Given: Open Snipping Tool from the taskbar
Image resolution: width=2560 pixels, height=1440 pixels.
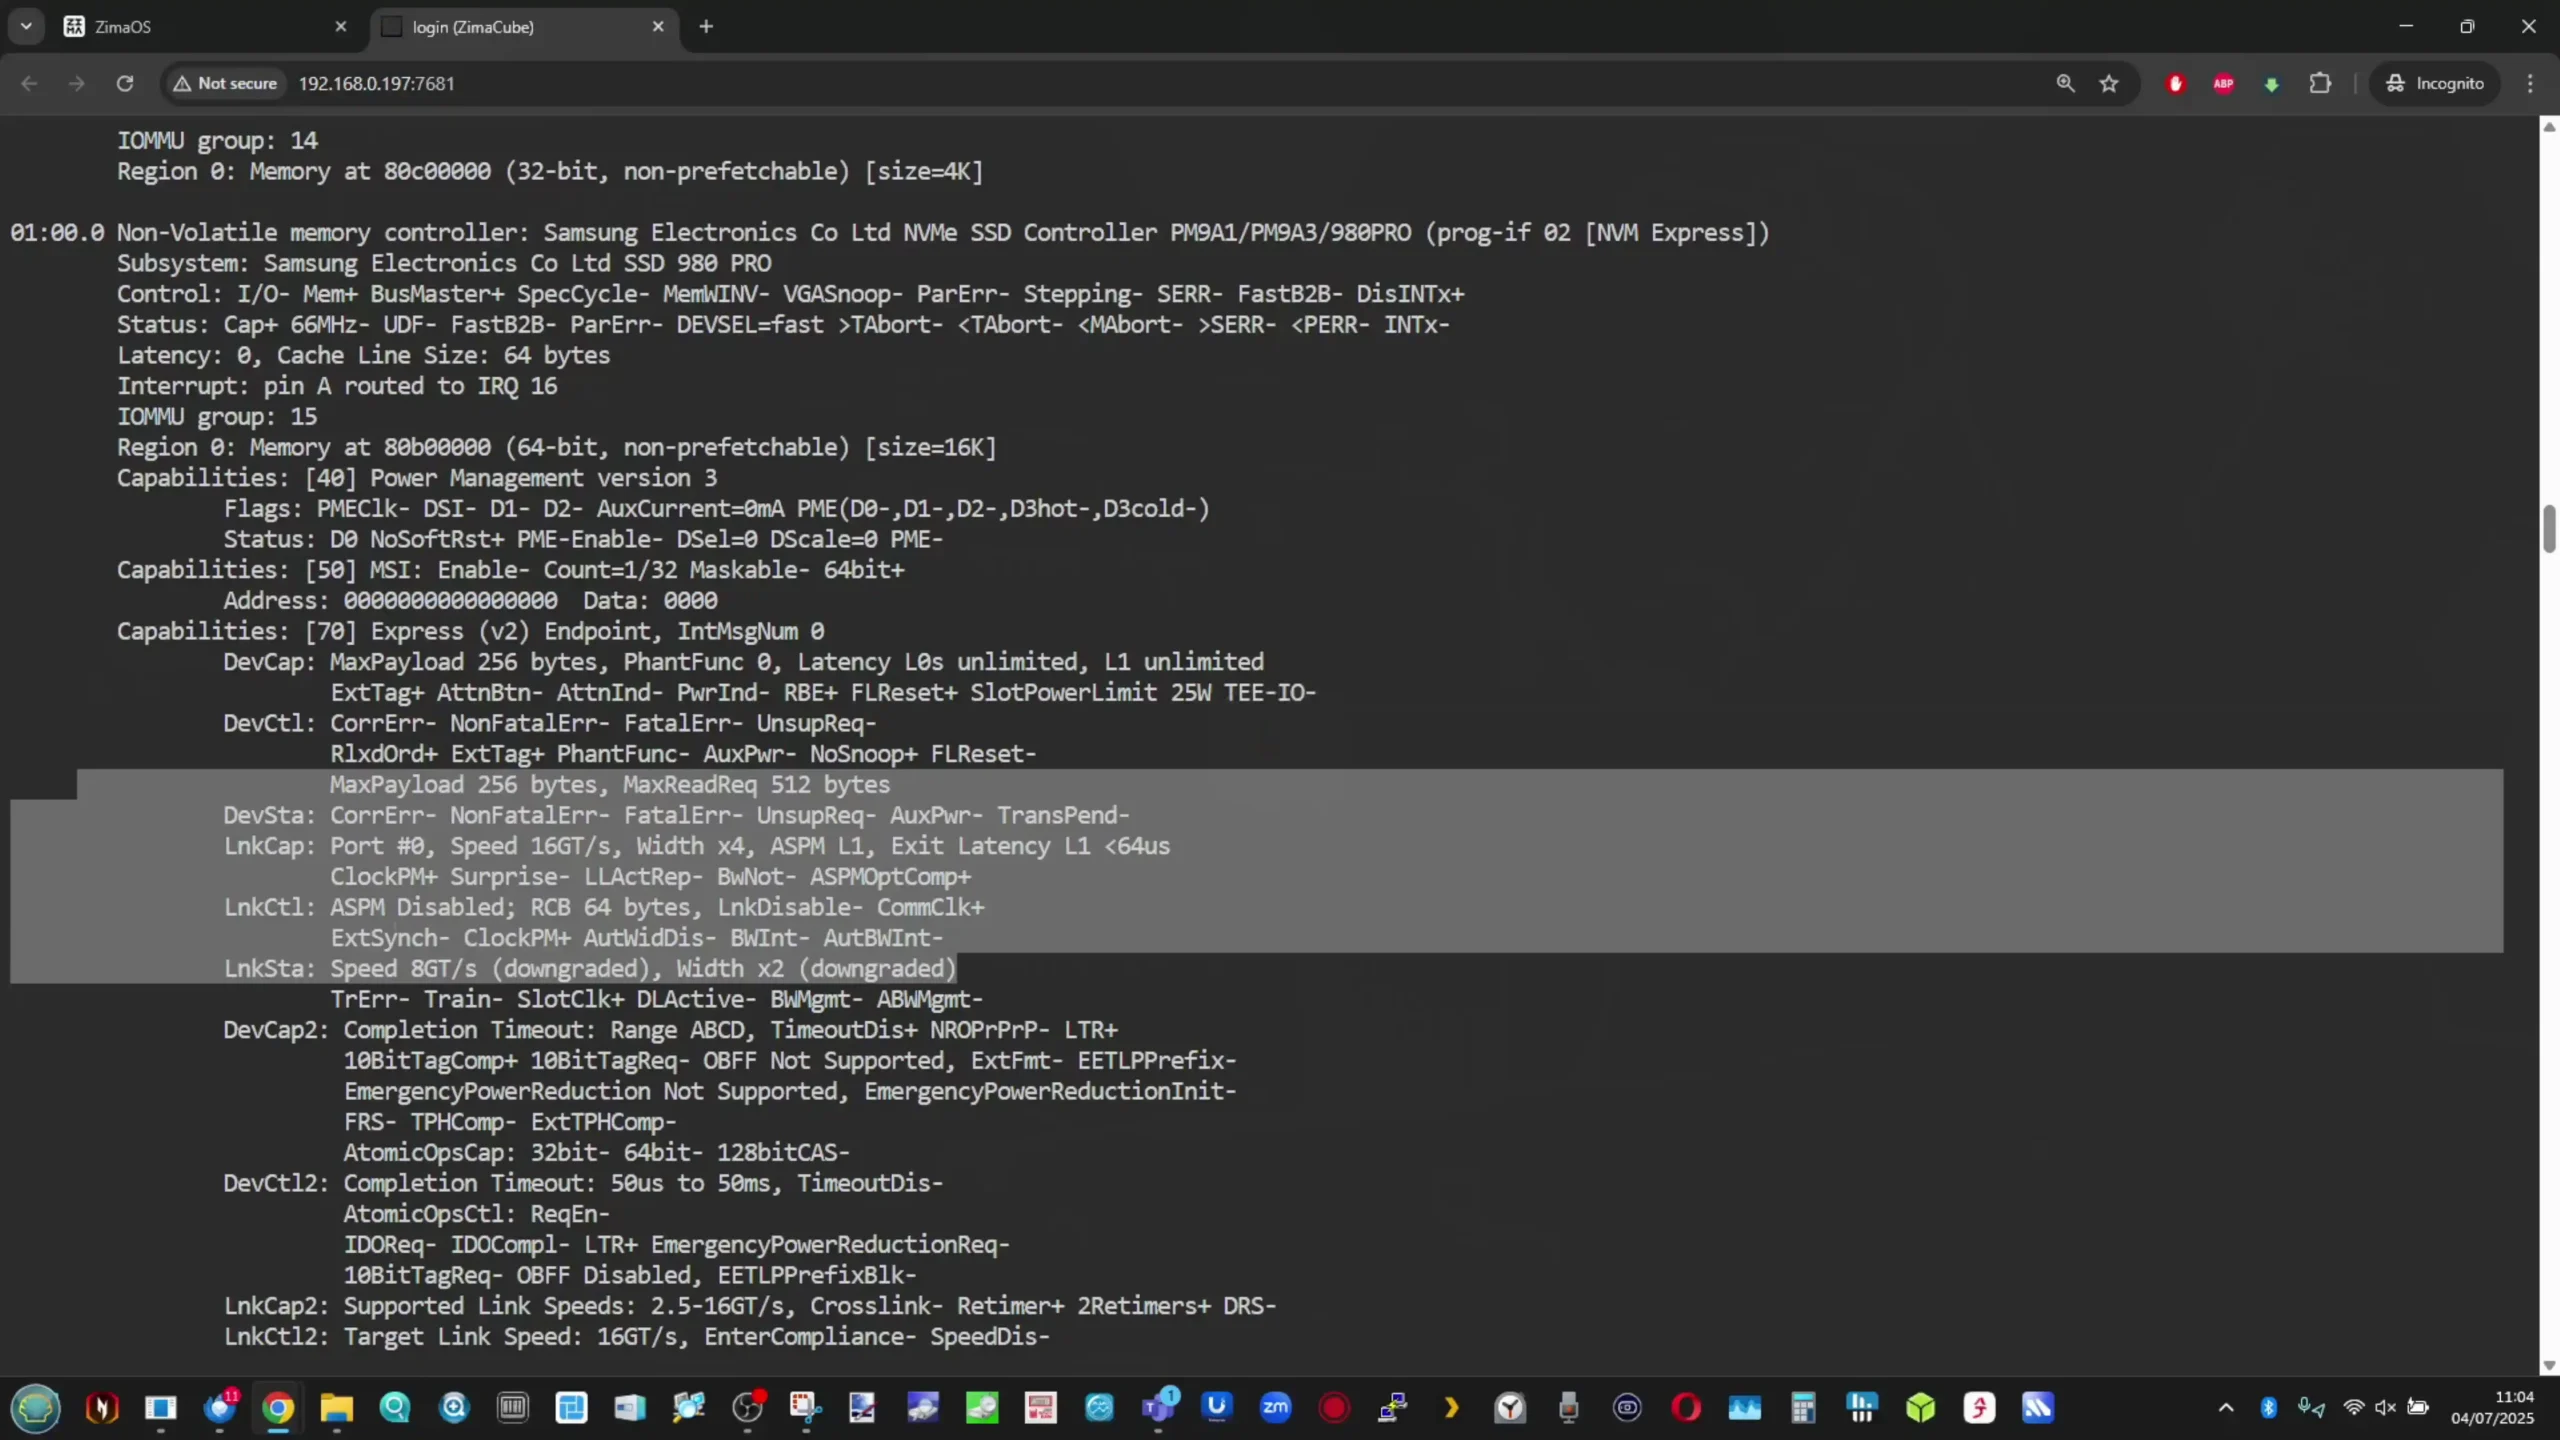Looking at the screenshot, I should pos(806,1408).
